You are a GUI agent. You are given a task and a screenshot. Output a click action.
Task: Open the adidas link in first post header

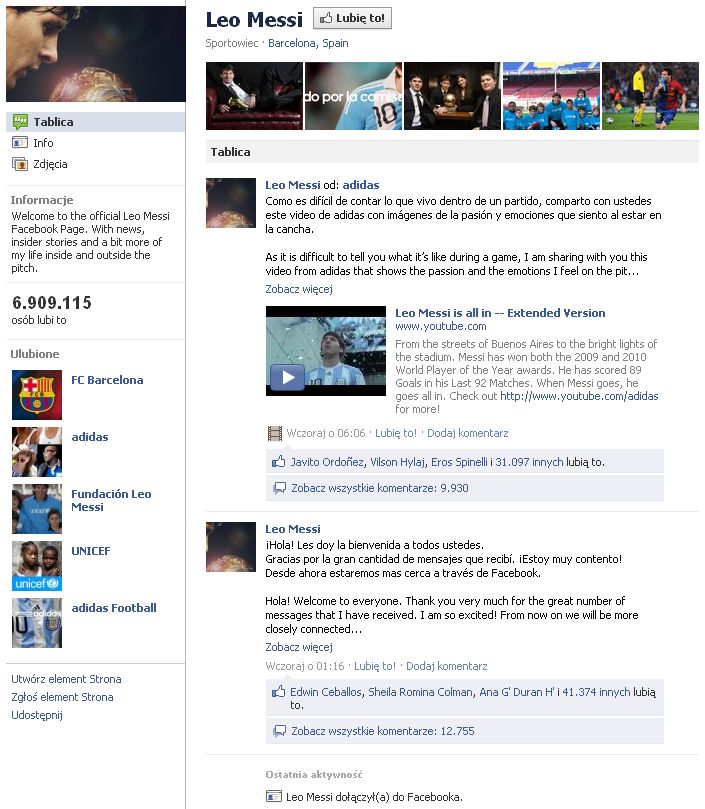tap(361, 185)
